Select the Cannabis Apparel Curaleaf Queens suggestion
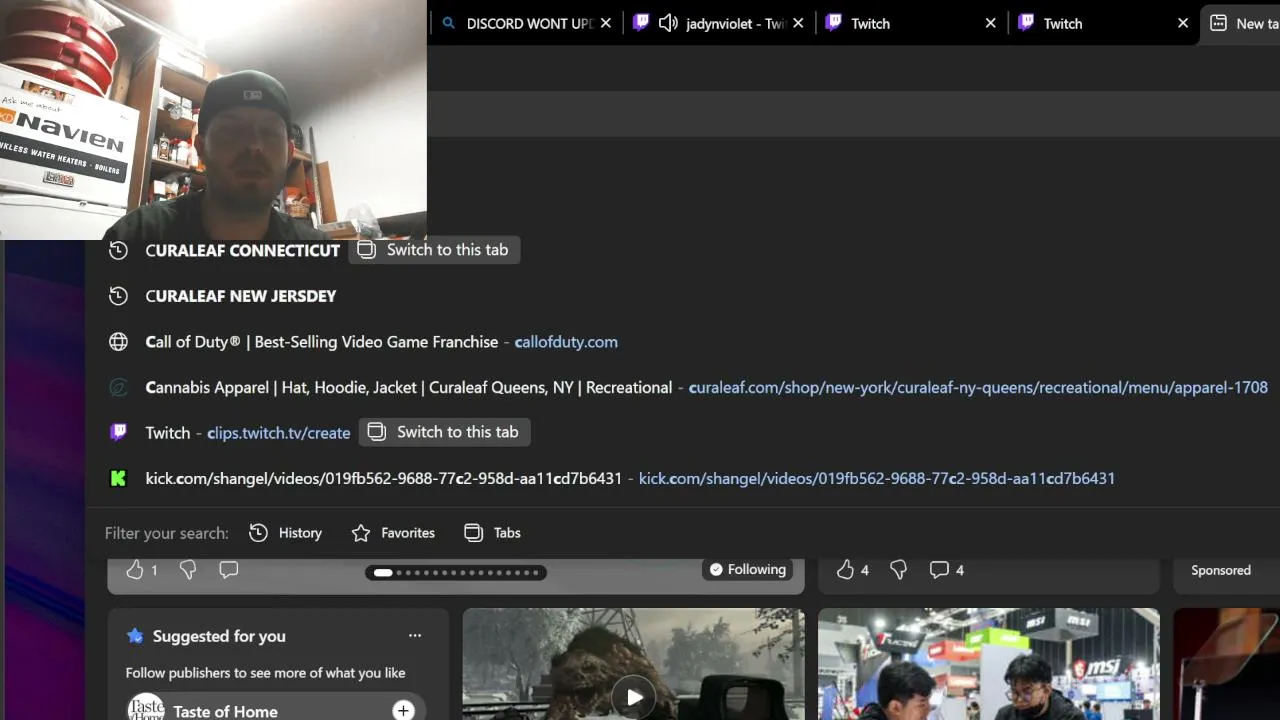 (408, 388)
